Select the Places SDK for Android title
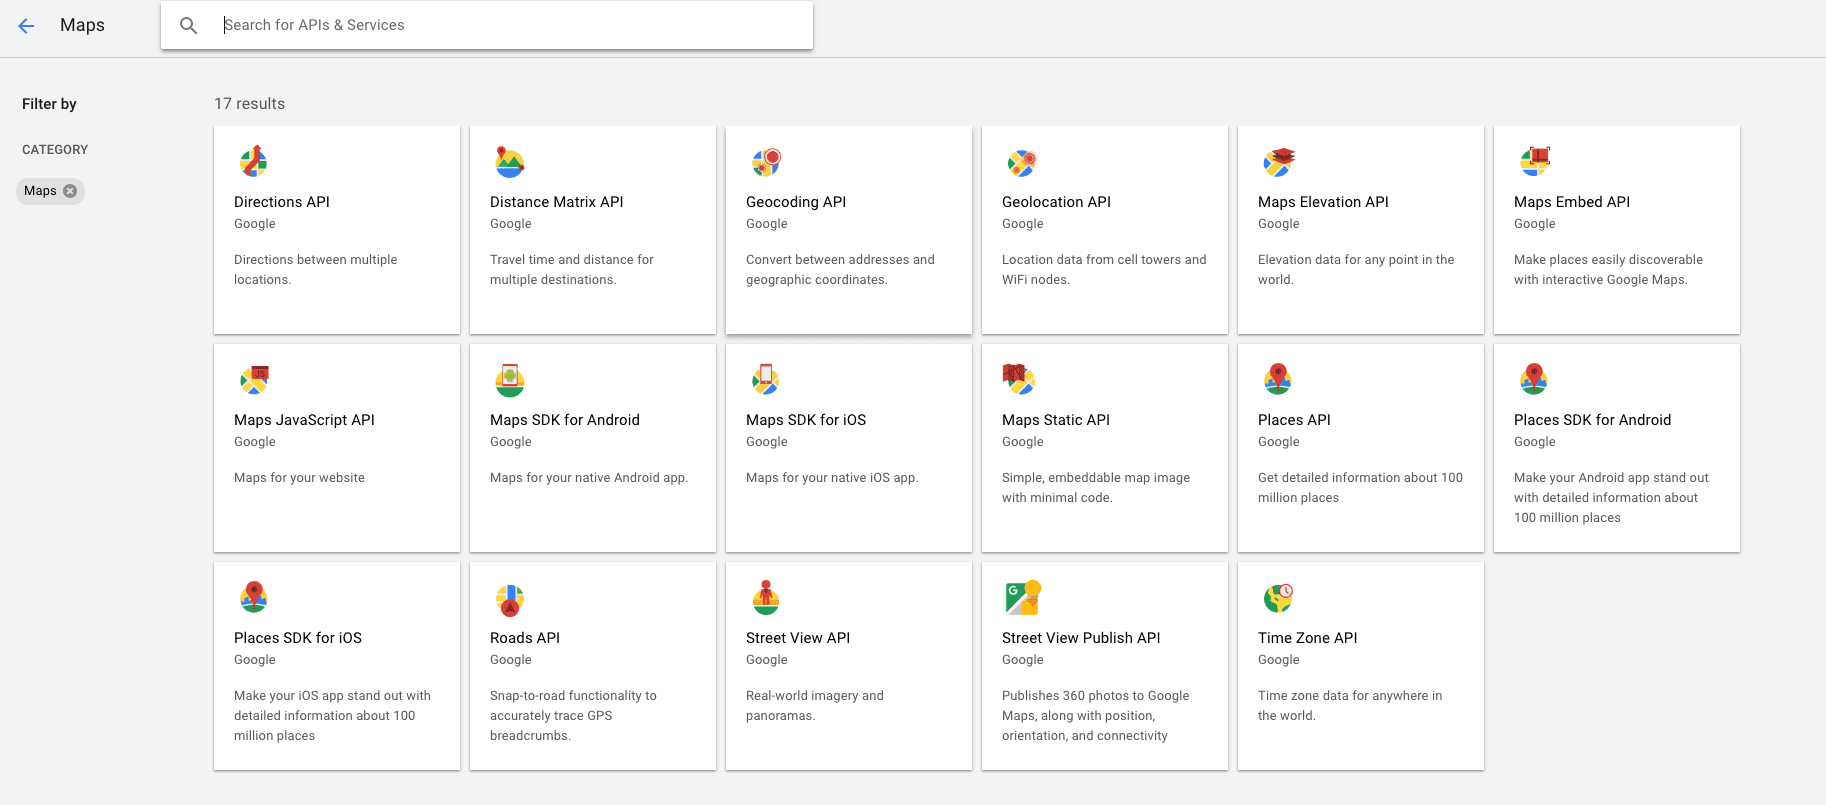The width and height of the screenshot is (1826, 805). [1592, 420]
